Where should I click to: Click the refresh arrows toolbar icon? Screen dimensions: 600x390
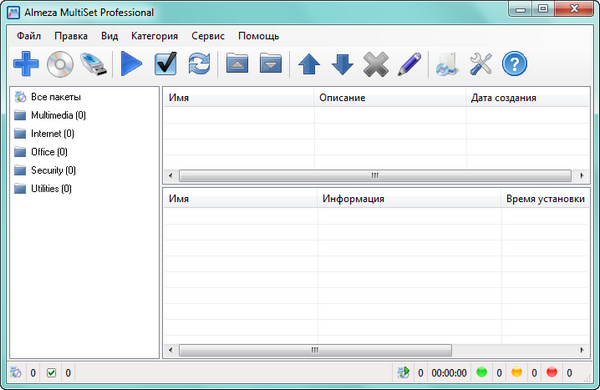199,64
